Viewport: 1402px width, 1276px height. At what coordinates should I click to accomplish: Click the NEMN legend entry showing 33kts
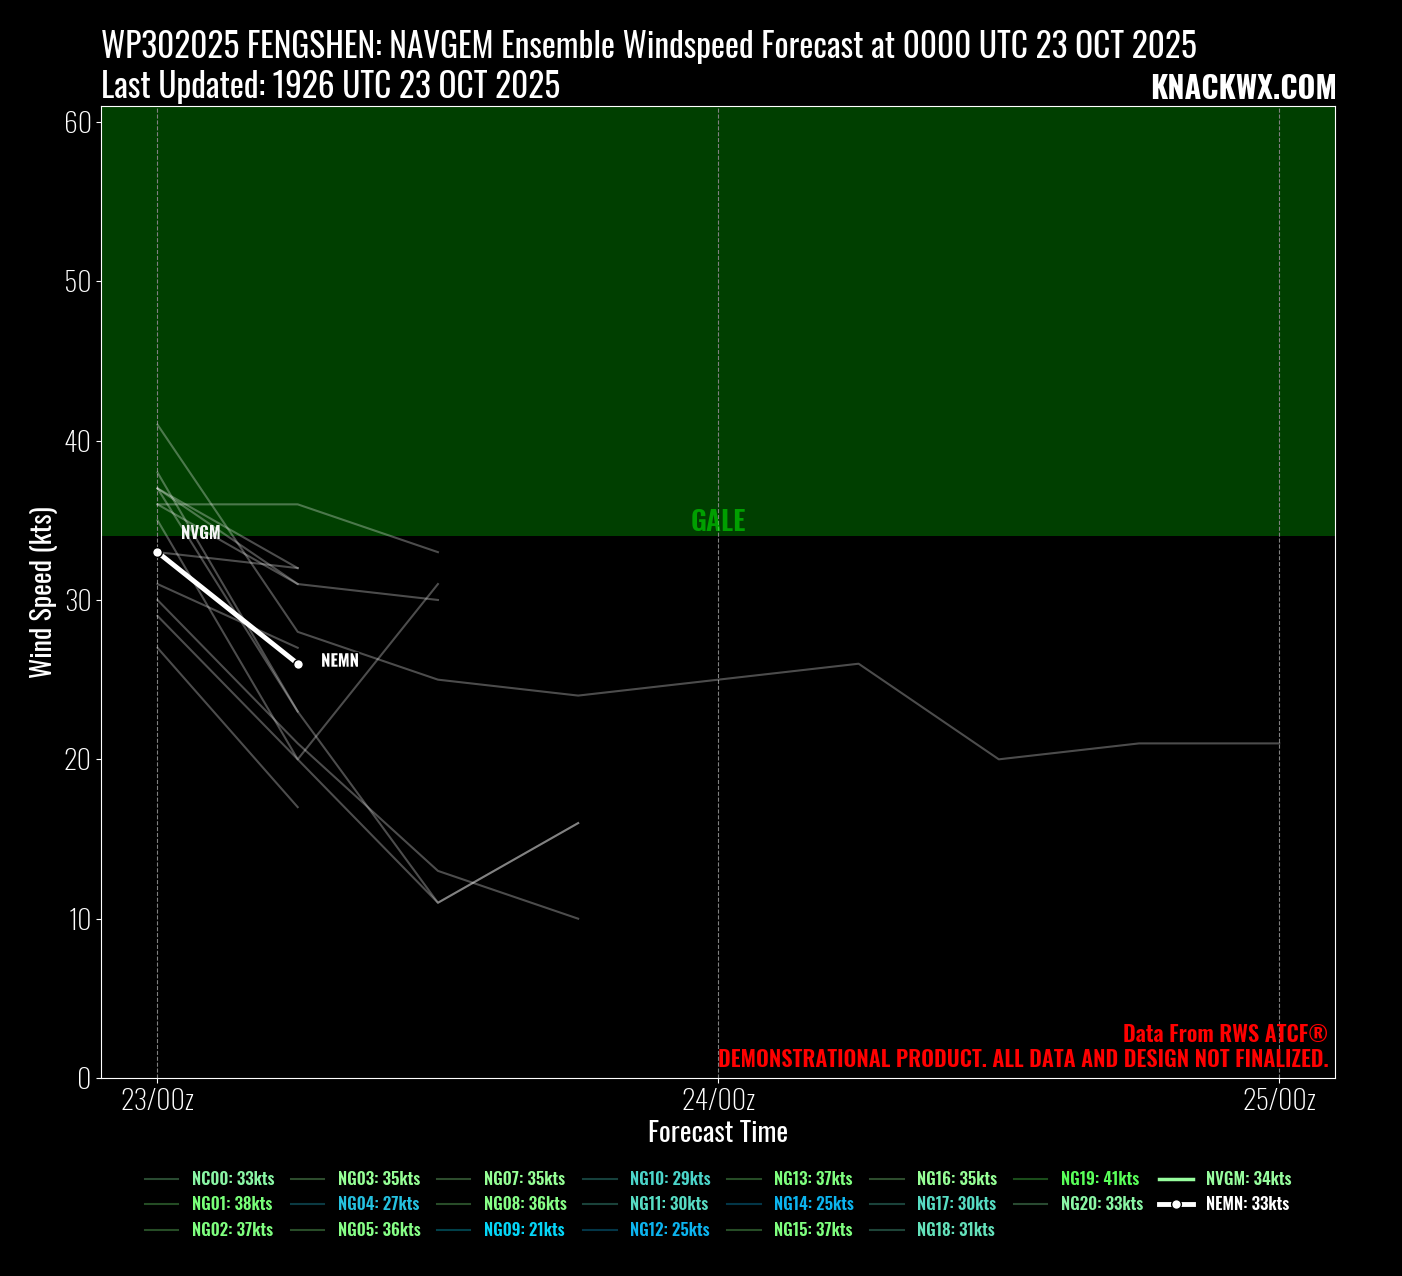pyautogui.click(x=1247, y=1204)
